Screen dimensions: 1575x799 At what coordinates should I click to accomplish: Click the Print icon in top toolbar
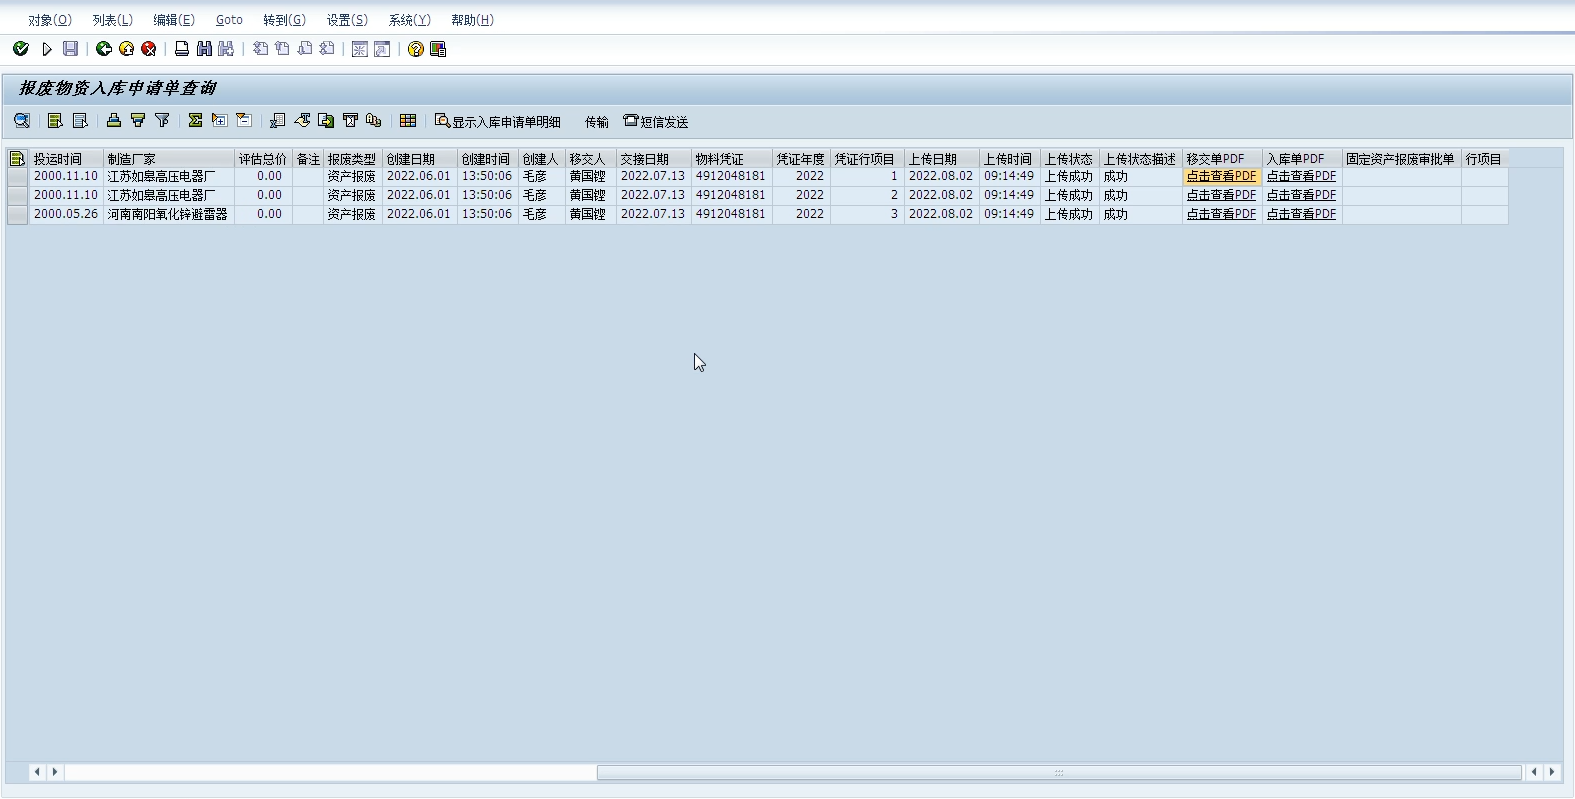(x=182, y=49)
